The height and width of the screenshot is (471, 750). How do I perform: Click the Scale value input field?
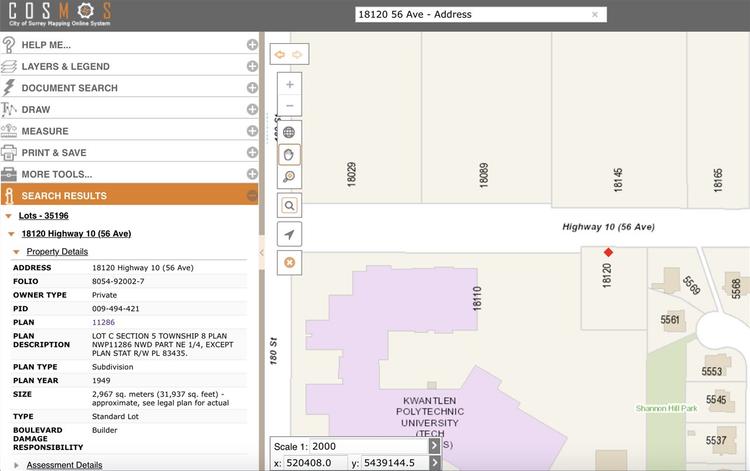point(368,447)
